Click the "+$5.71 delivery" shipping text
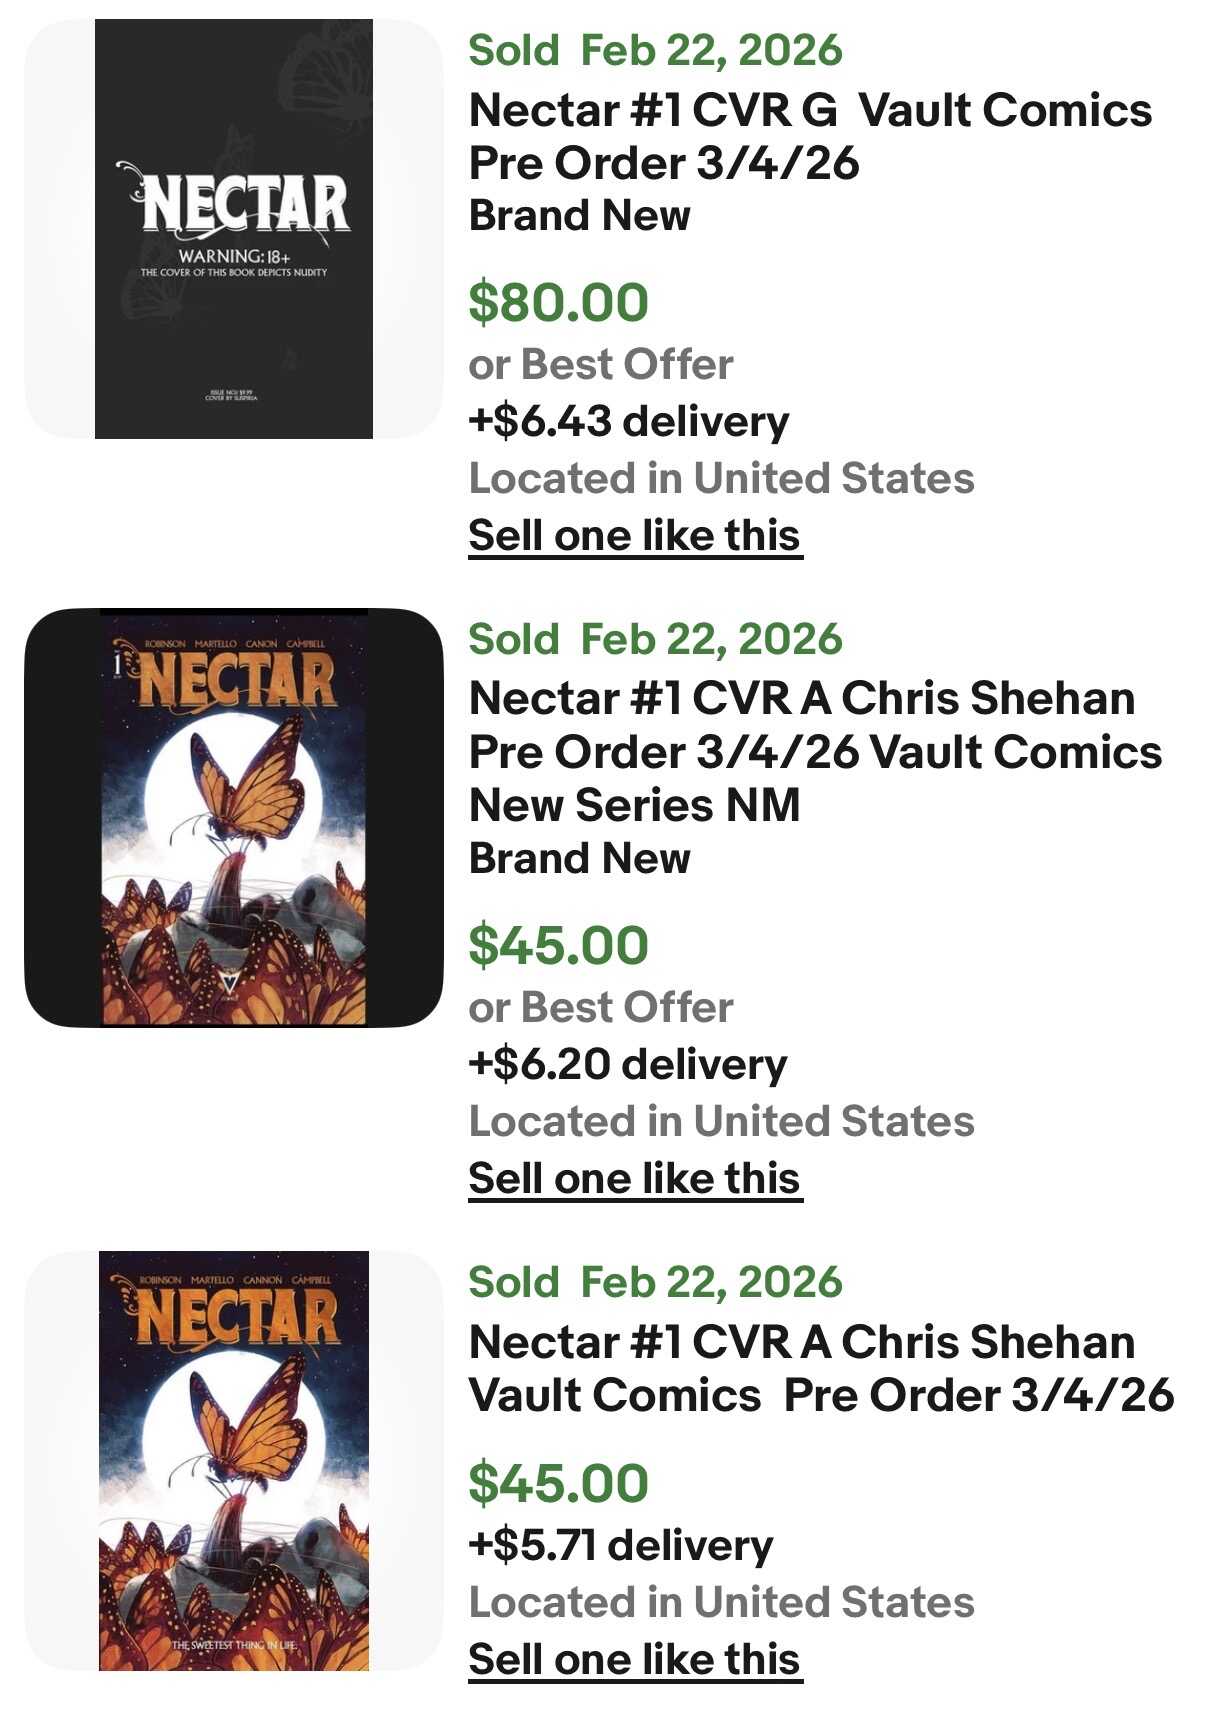Screen dimensions: 1206x1716 click(620, 1546)
